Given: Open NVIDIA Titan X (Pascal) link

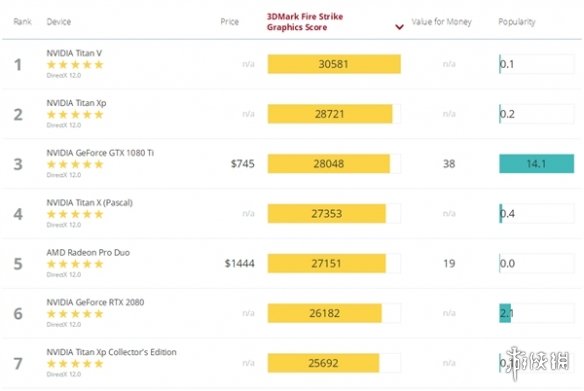Looking at the screenshot, I should [89, 203].
